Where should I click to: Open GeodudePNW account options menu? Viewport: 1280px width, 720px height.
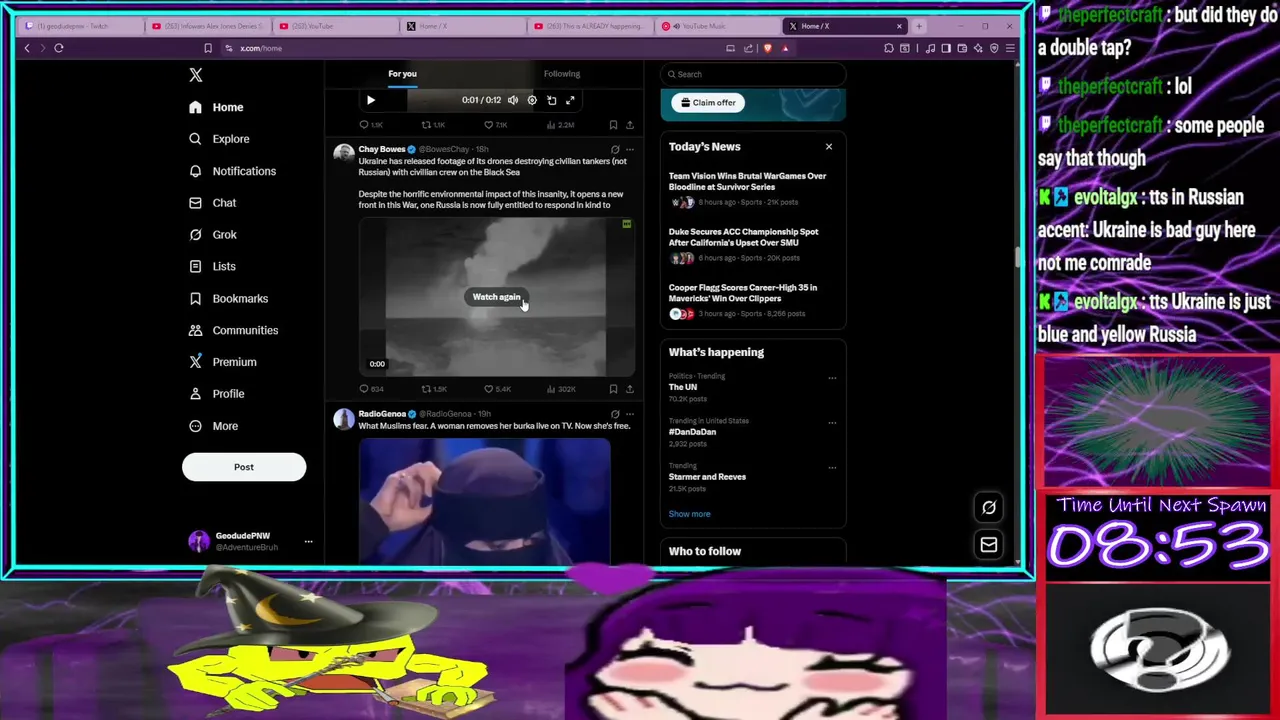click(308, 541)
